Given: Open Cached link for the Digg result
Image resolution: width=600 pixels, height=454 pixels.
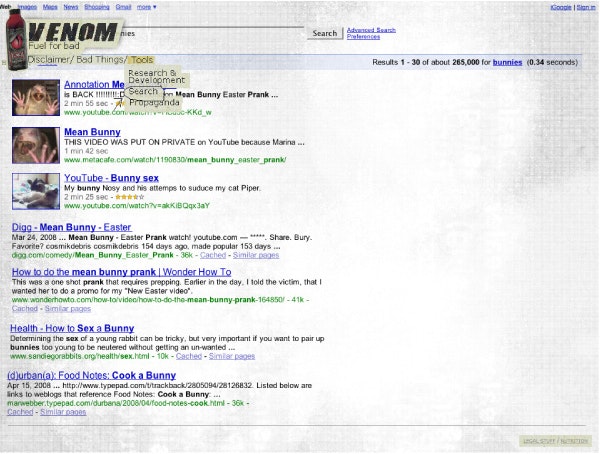Looking at the screenshot, I should tap(213, 255).
